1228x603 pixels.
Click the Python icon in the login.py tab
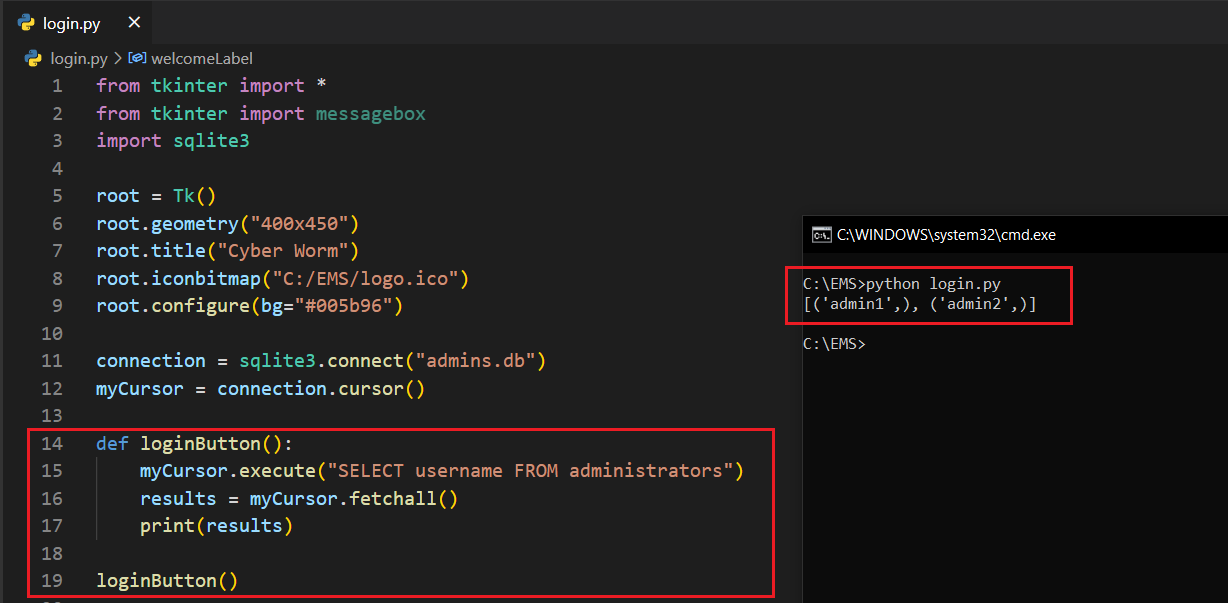tap(27, 22)
